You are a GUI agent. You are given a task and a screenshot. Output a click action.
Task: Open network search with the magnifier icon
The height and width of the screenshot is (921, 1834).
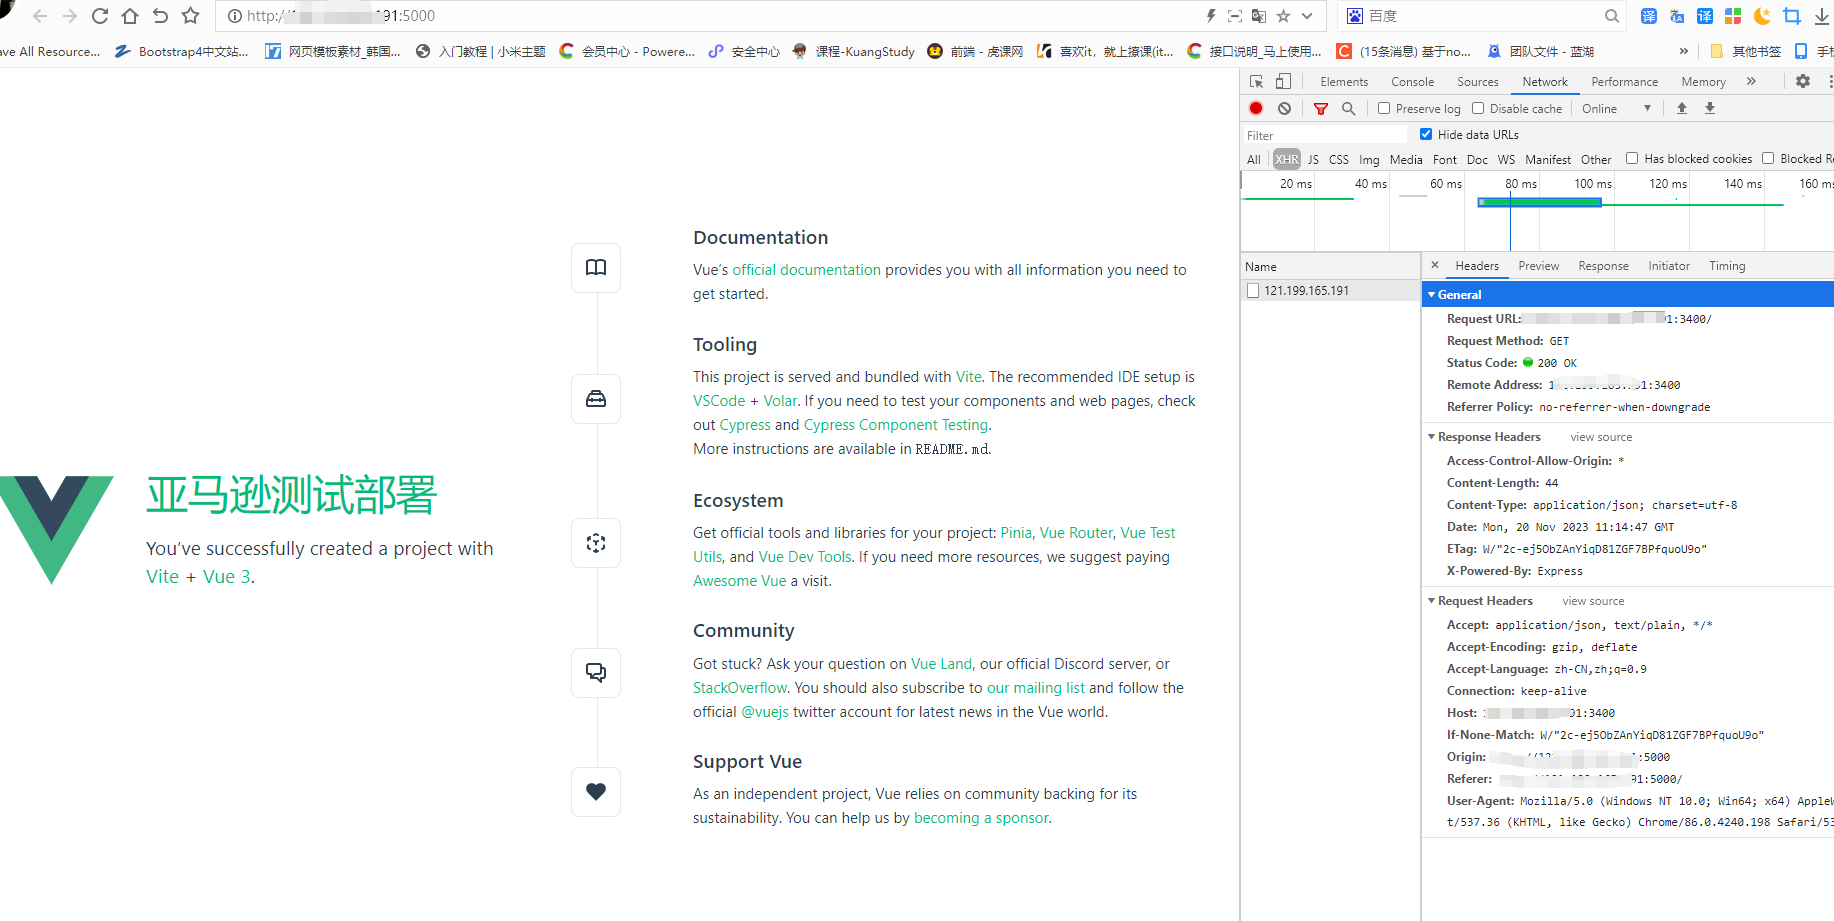coord(1349,108)
